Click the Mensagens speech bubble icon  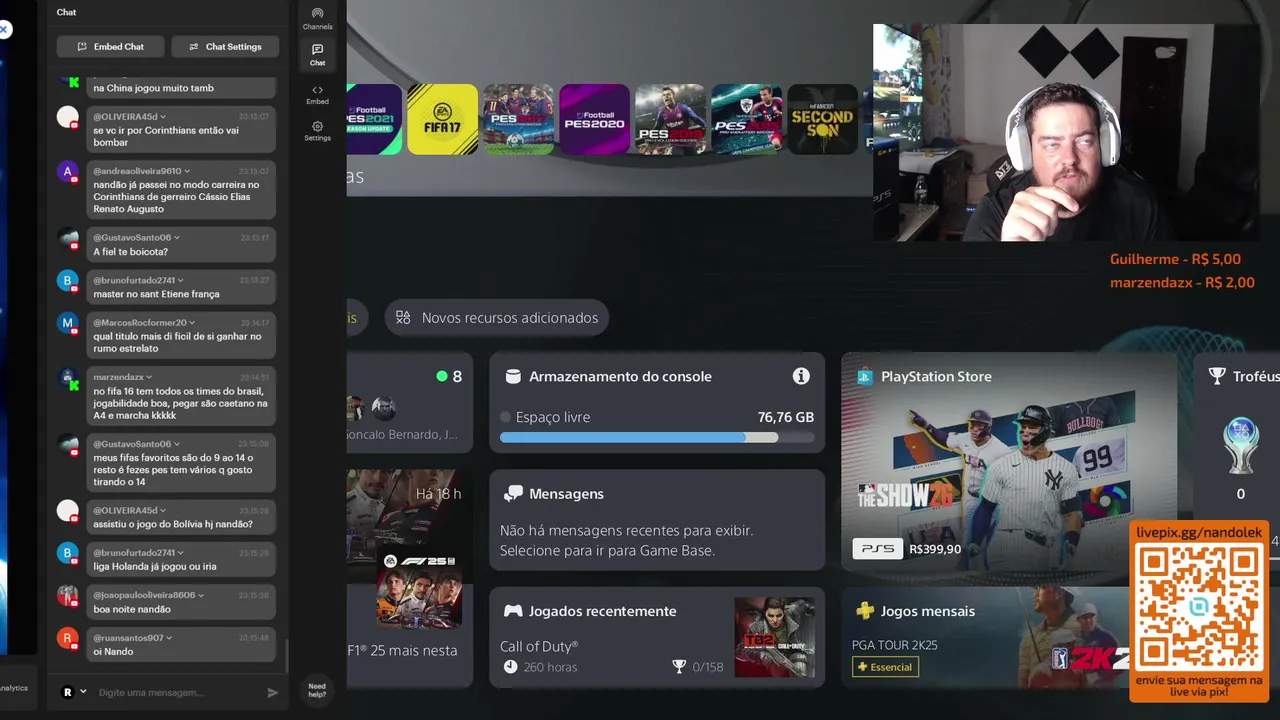(x=513, y=494)
